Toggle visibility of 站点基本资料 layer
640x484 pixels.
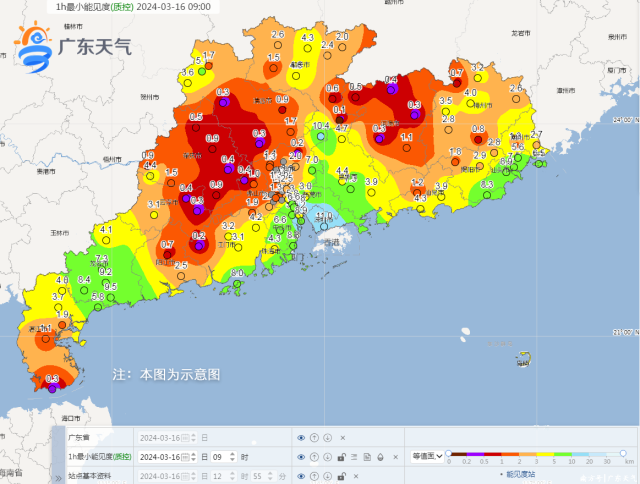pos(301,475)
